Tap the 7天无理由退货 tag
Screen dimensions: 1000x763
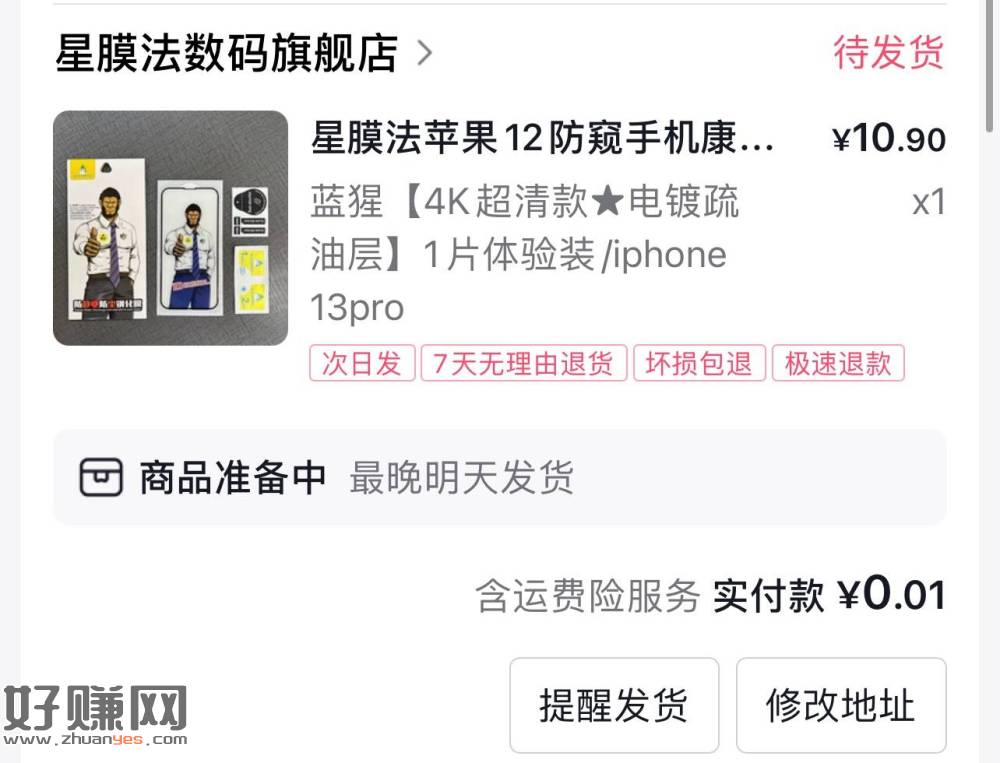(524, 364)
